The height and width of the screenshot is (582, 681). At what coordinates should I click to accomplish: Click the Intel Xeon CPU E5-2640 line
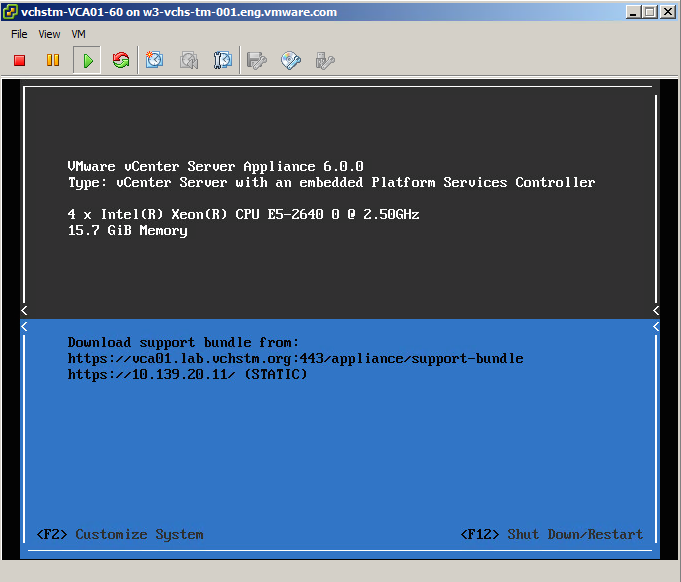[243, 215]
